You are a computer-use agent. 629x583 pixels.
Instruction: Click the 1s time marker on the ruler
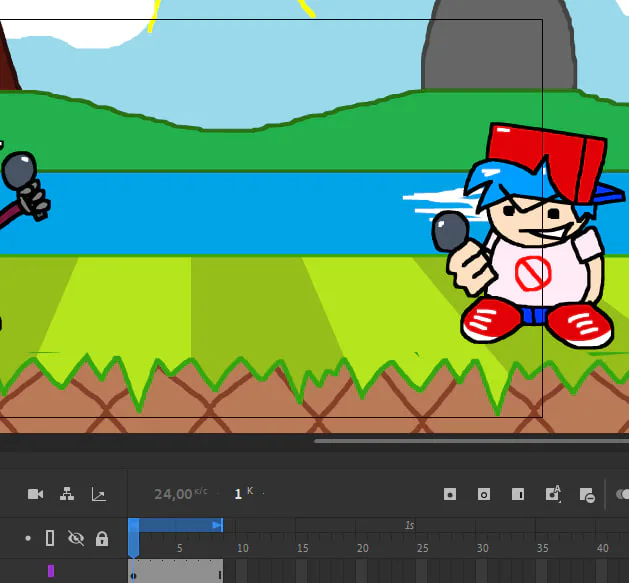(409, 525)
